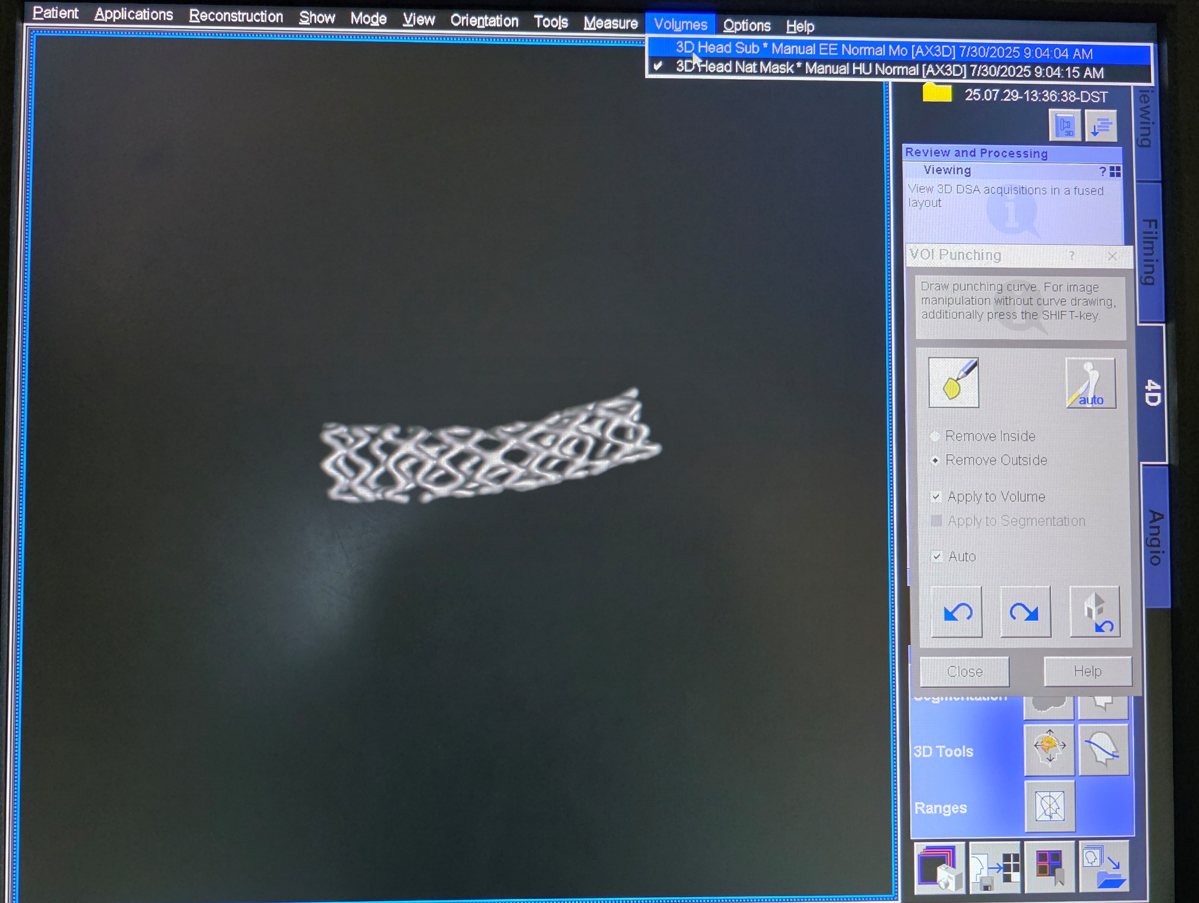Click the auto punching tool icon
Image resolution: width=1199 pixels, height=903 pixels.
pos(1089,383)
